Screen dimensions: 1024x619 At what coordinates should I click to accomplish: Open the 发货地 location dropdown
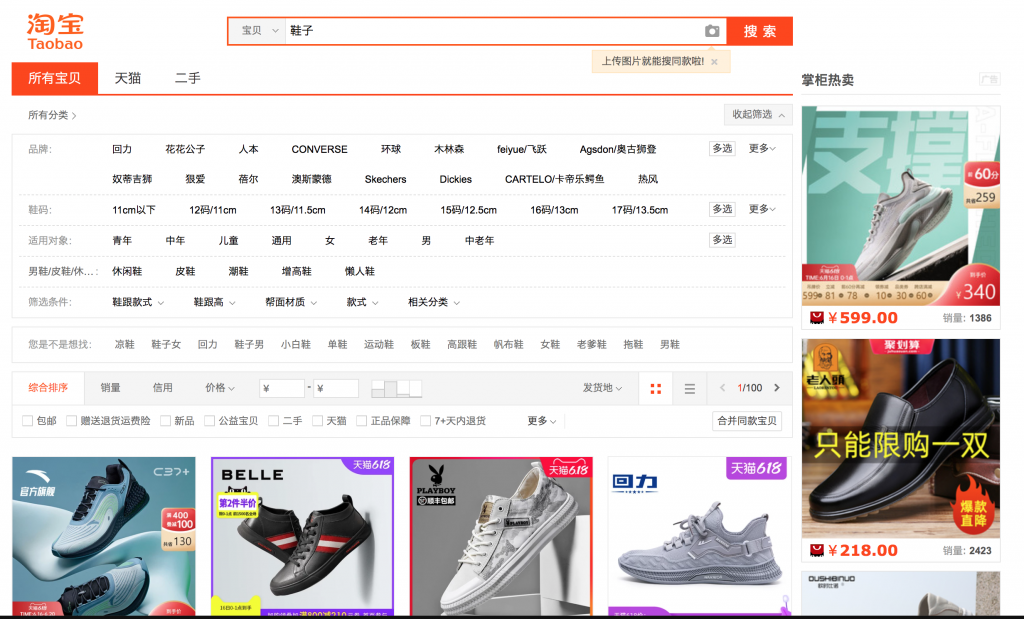point(602,388)
